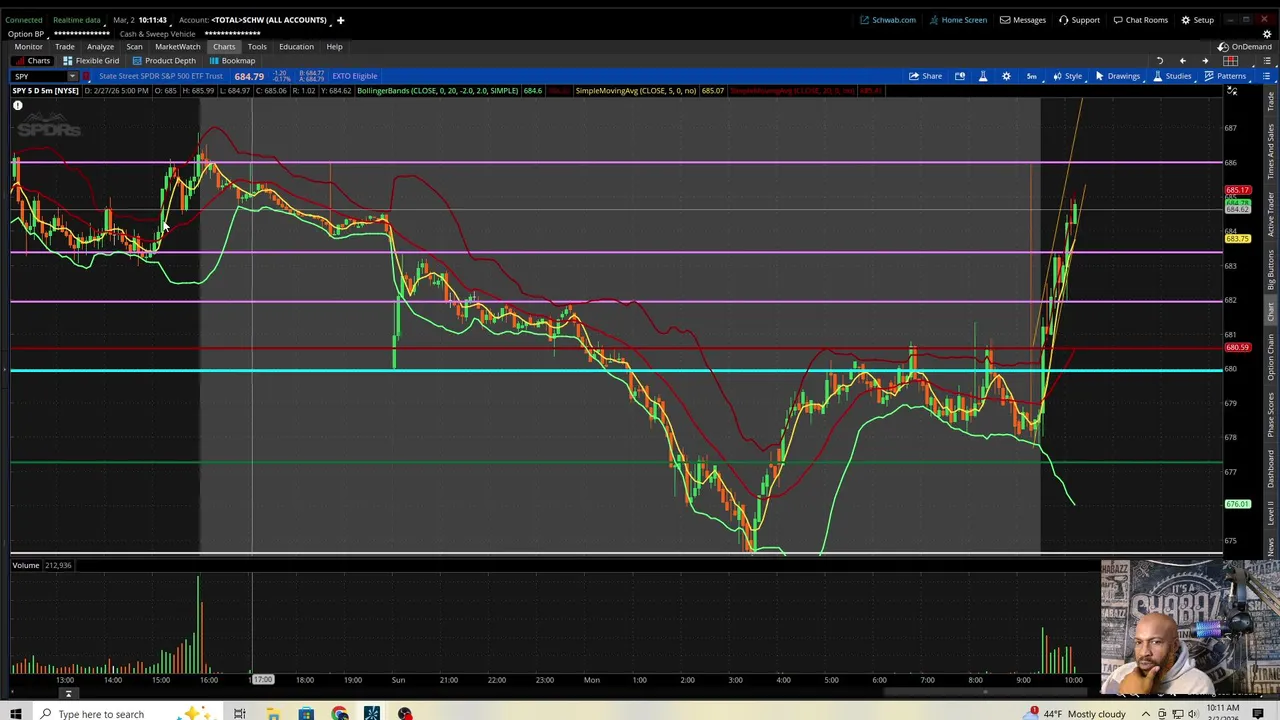
Task: Expand the Option BP dropdown
Action: tap(26, 34)
